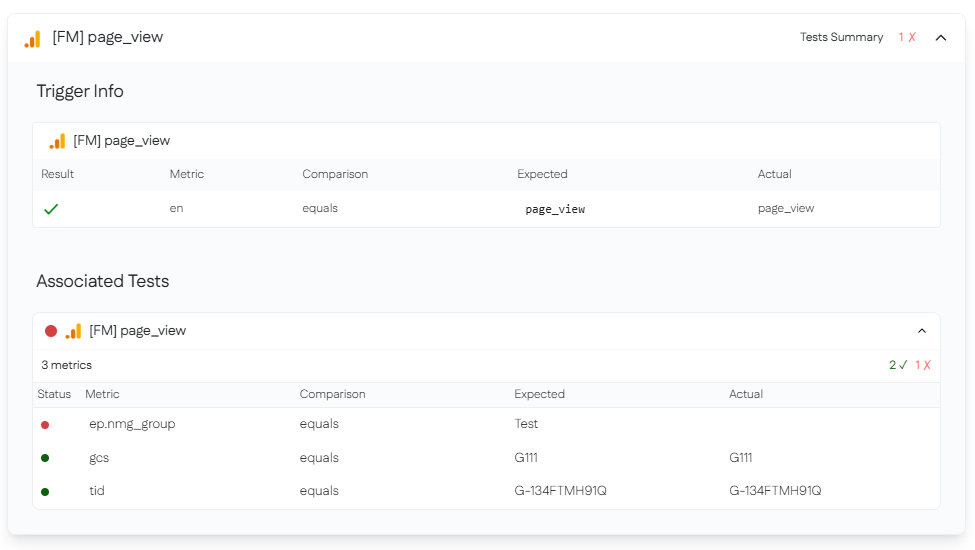975x550 pixels.
Task: Click the expected value 'Test'
Action: coord(526,424)
